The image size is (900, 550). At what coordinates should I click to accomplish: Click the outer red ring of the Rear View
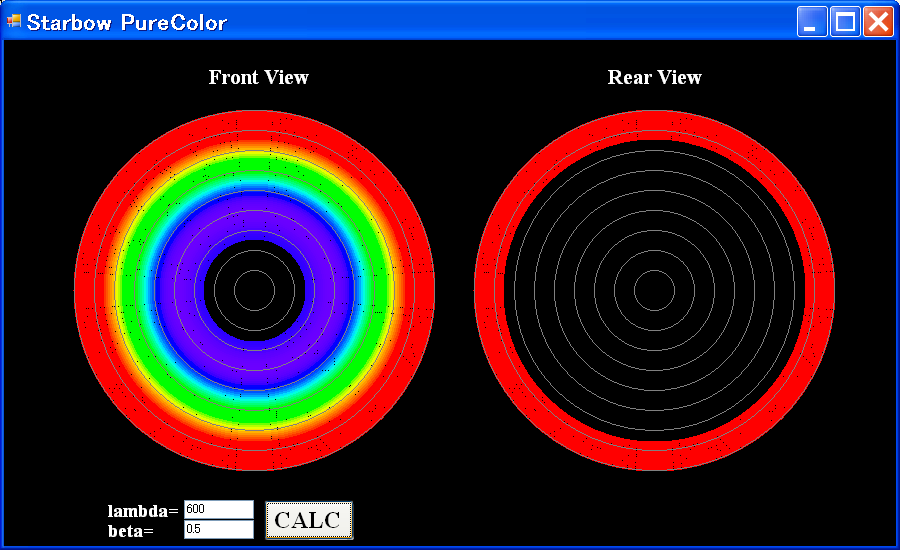(654, 124)
